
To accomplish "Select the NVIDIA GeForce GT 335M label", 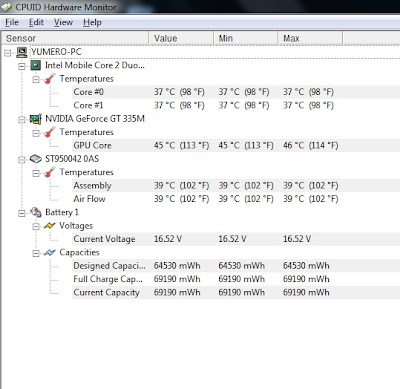I will (x=95, y=119).
